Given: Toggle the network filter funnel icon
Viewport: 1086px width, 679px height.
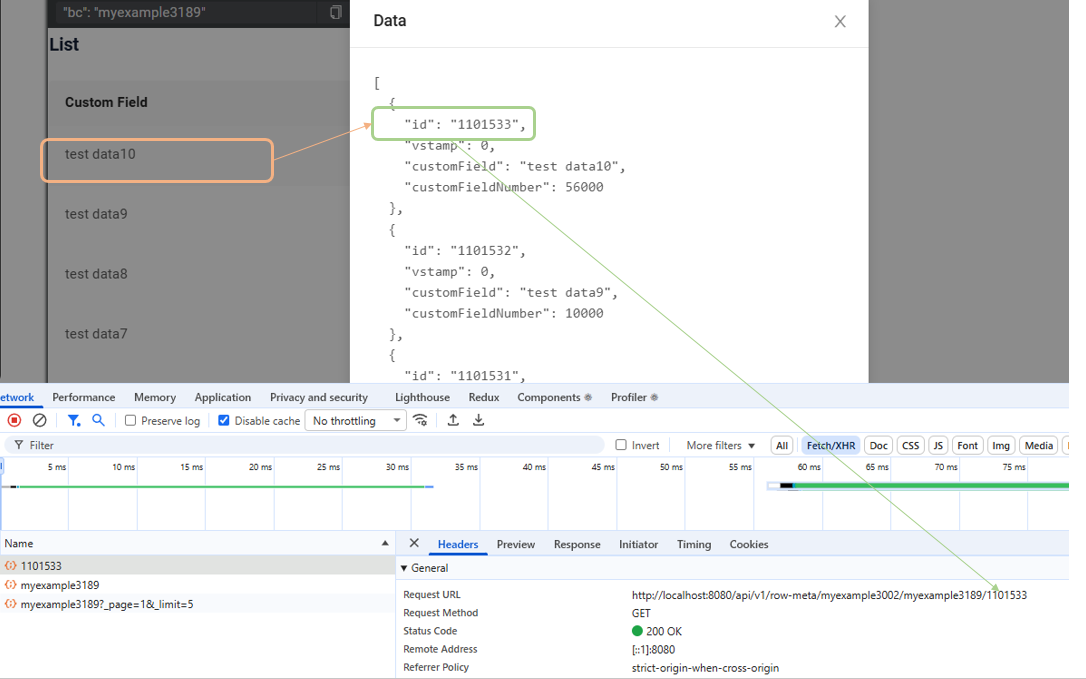Looking at the screenshot, I should (x=74, y=421).
